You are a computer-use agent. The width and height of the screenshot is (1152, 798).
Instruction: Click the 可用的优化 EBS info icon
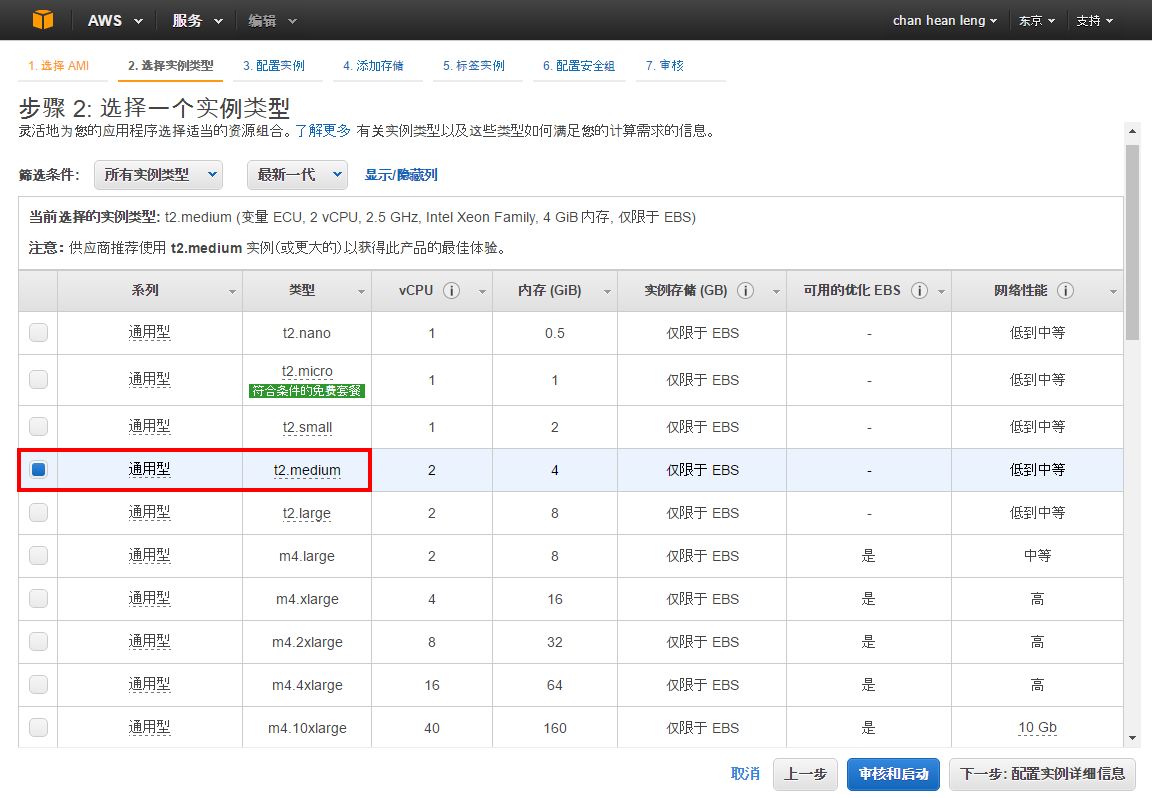click(x=919, y=291)
